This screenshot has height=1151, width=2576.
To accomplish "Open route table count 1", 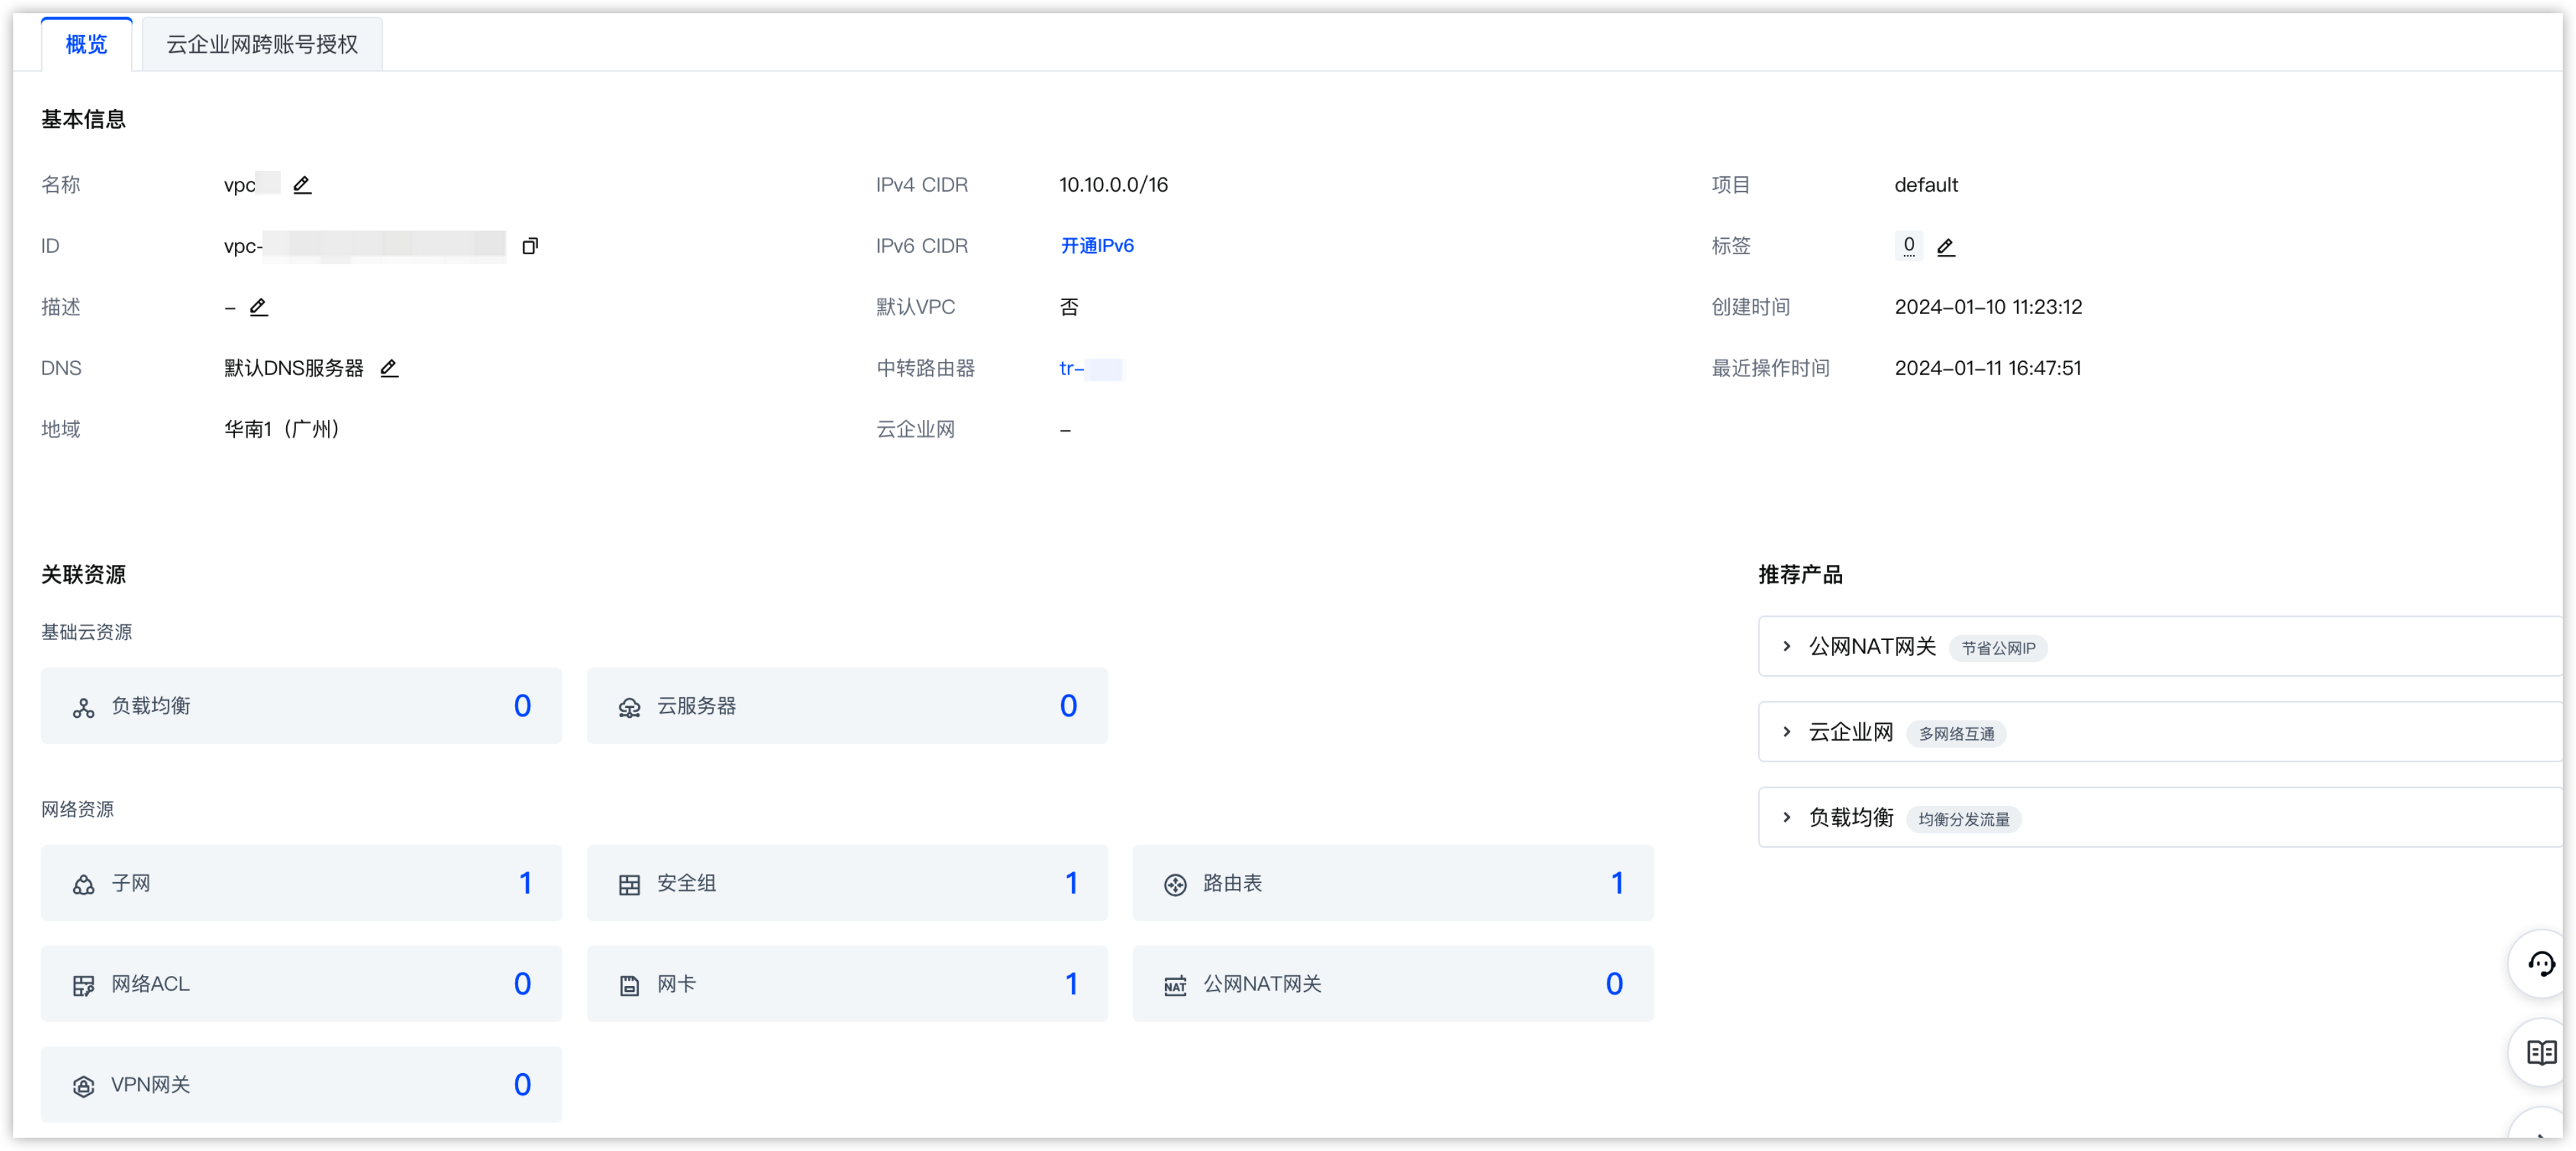I will (x=1617, y=883).
